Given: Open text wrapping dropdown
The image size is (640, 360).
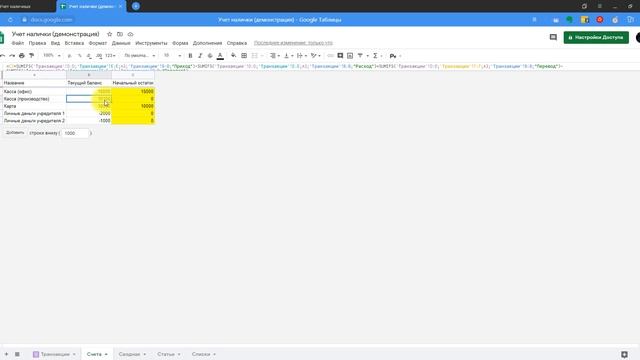Looking at the screenshot, I should point(302,56).
